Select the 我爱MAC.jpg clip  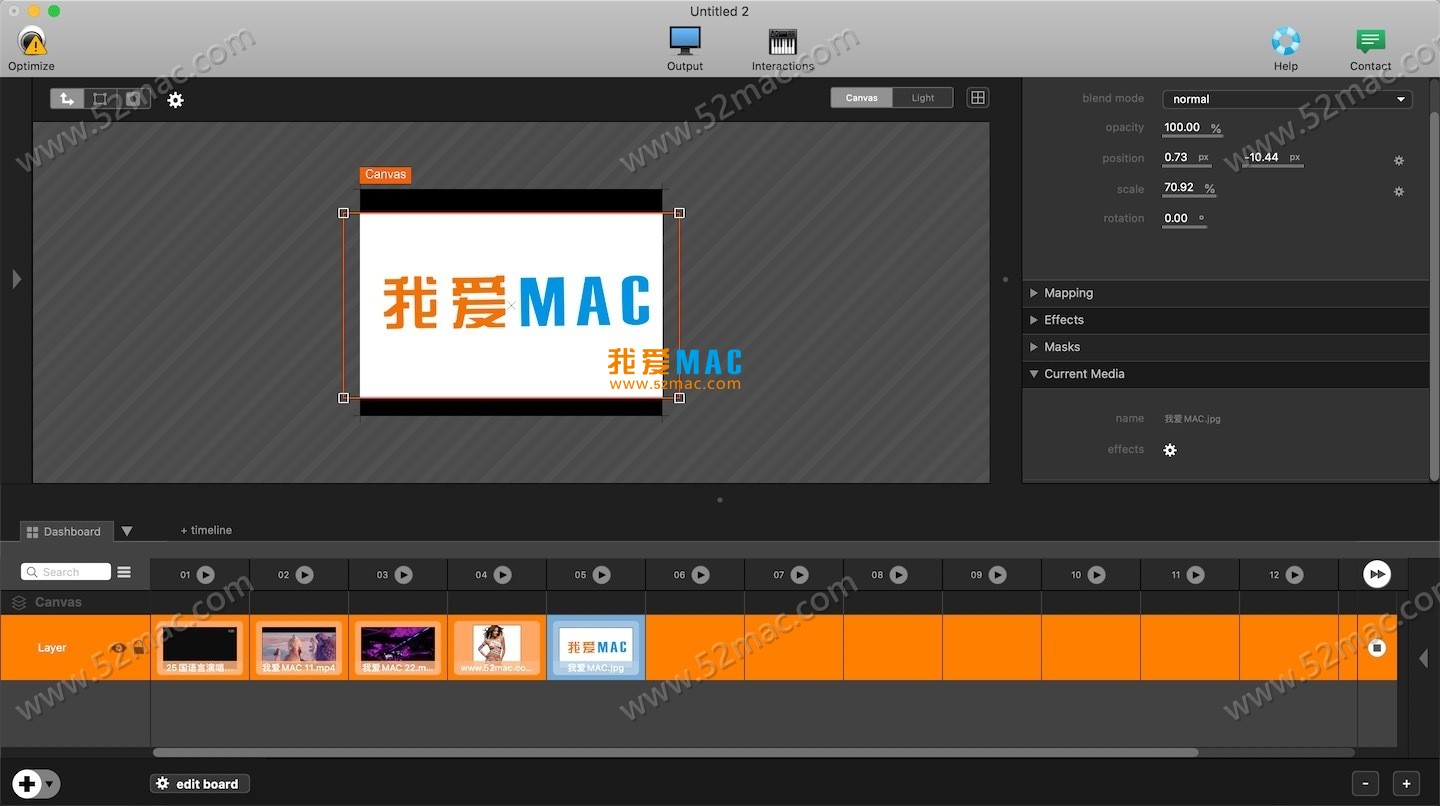click(x=596, y=648)
